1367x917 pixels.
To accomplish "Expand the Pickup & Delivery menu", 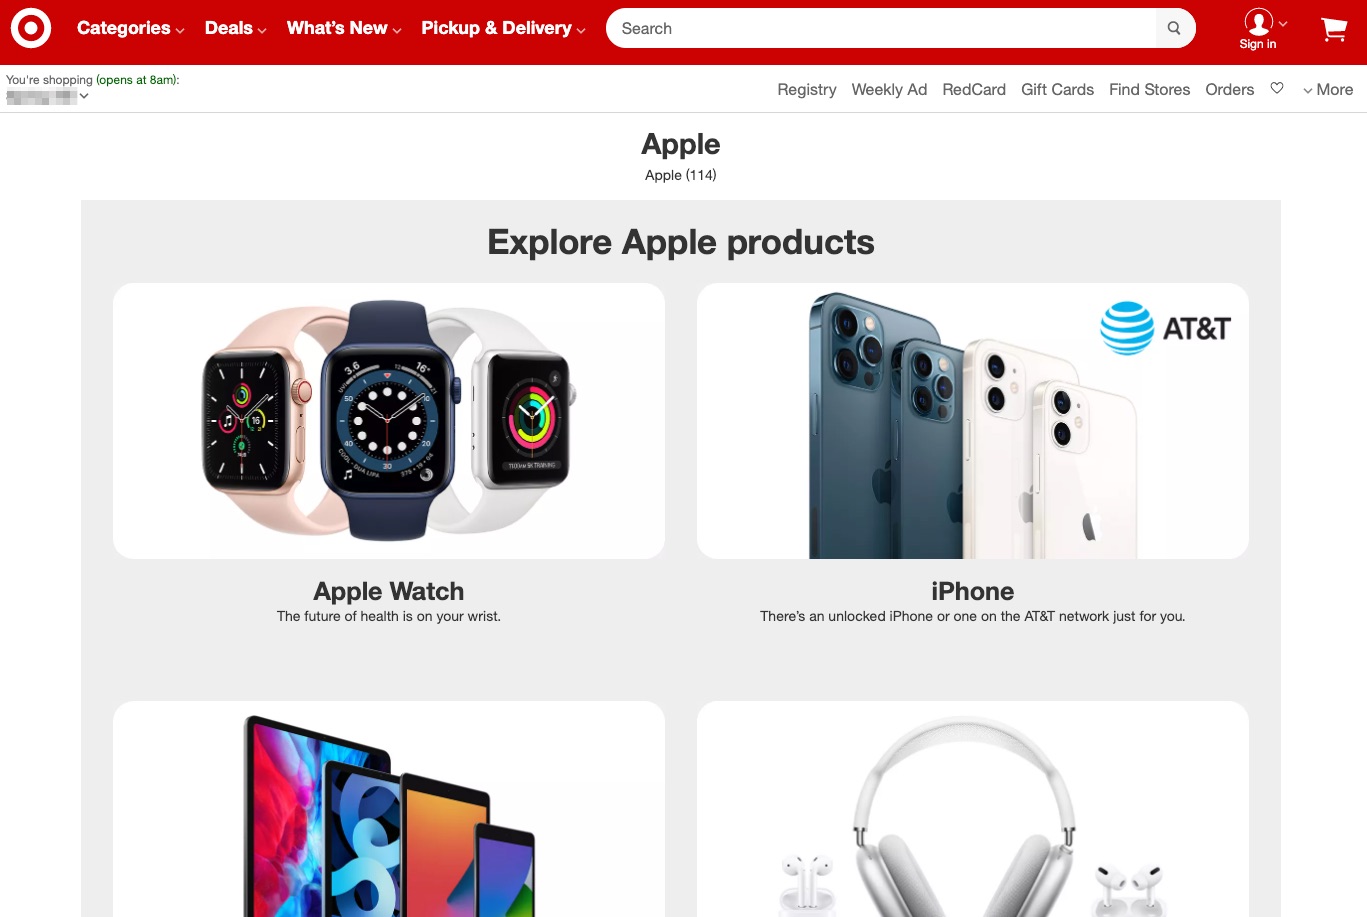I will 503,28.
